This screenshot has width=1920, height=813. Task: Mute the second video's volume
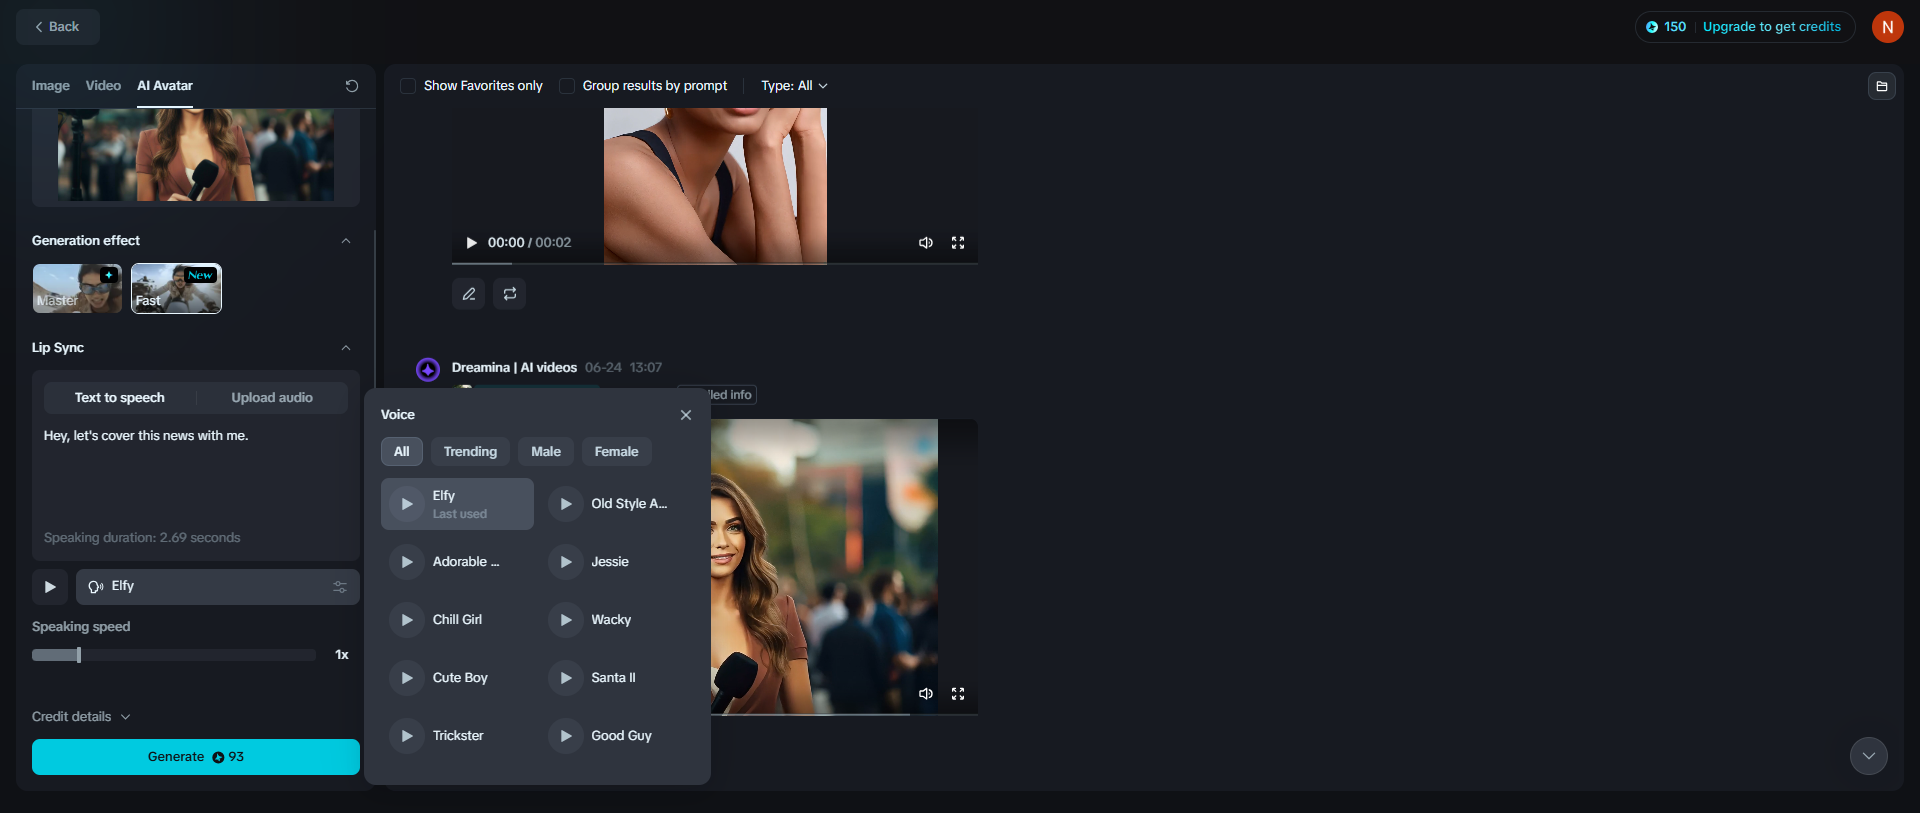pyautogui.click(x=926, y=693)
